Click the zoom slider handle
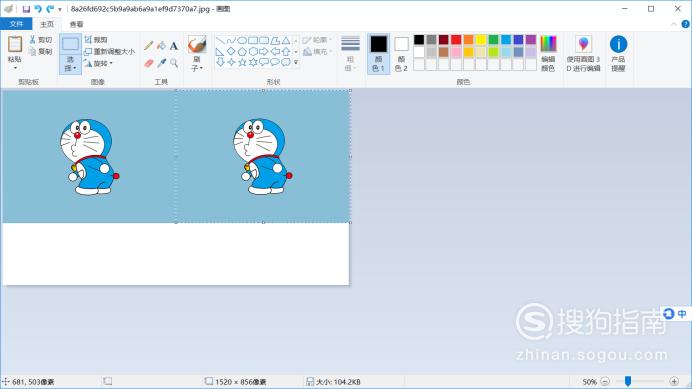Image resolution: width=692 pixels, height=389 pixels. click(628, 381)
